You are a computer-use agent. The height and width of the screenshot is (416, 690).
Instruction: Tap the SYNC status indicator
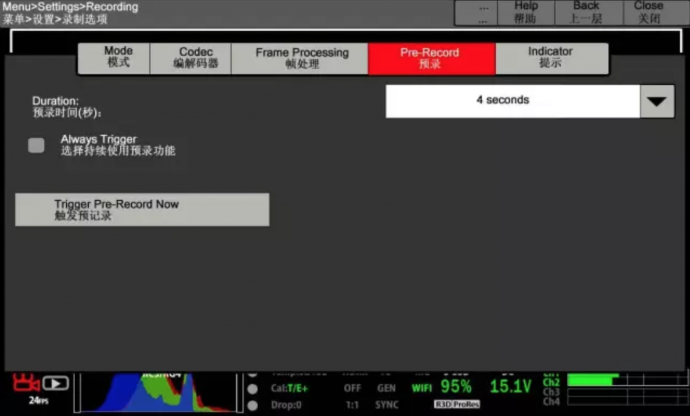(x=387, y=404)
